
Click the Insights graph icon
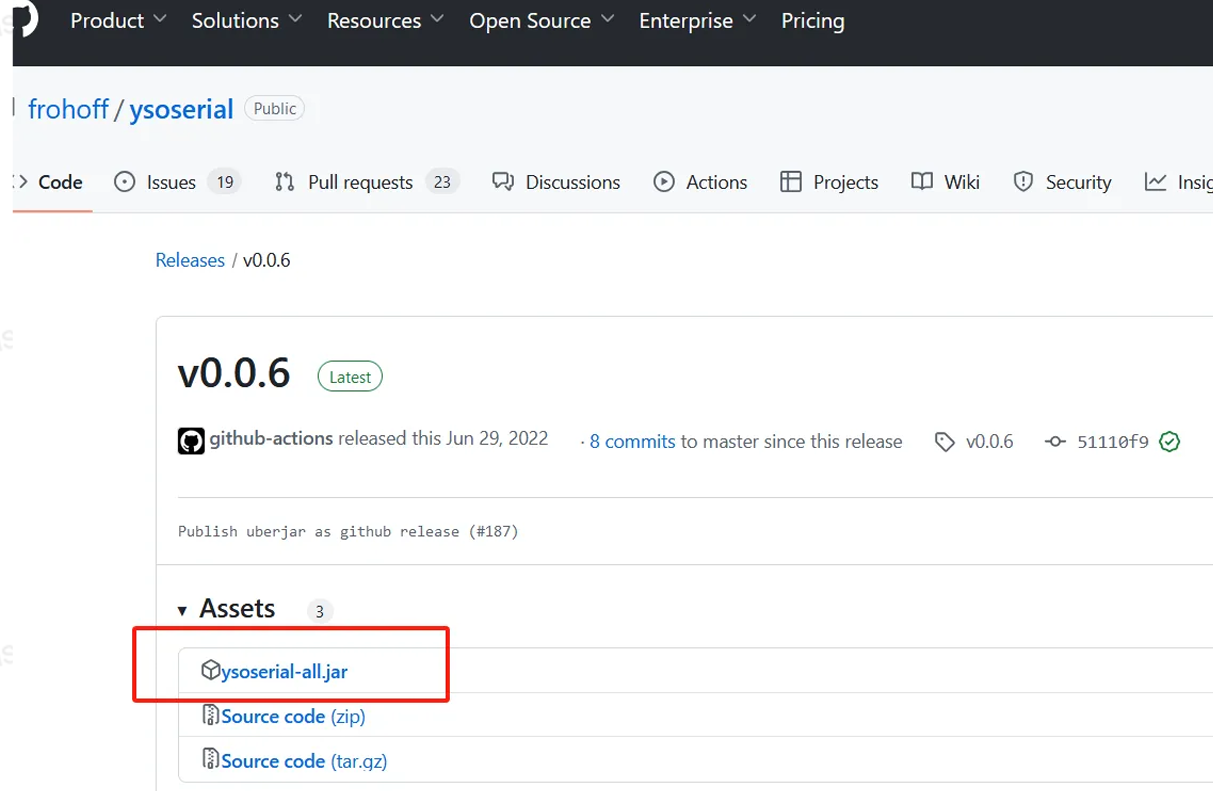(1155, 182)
